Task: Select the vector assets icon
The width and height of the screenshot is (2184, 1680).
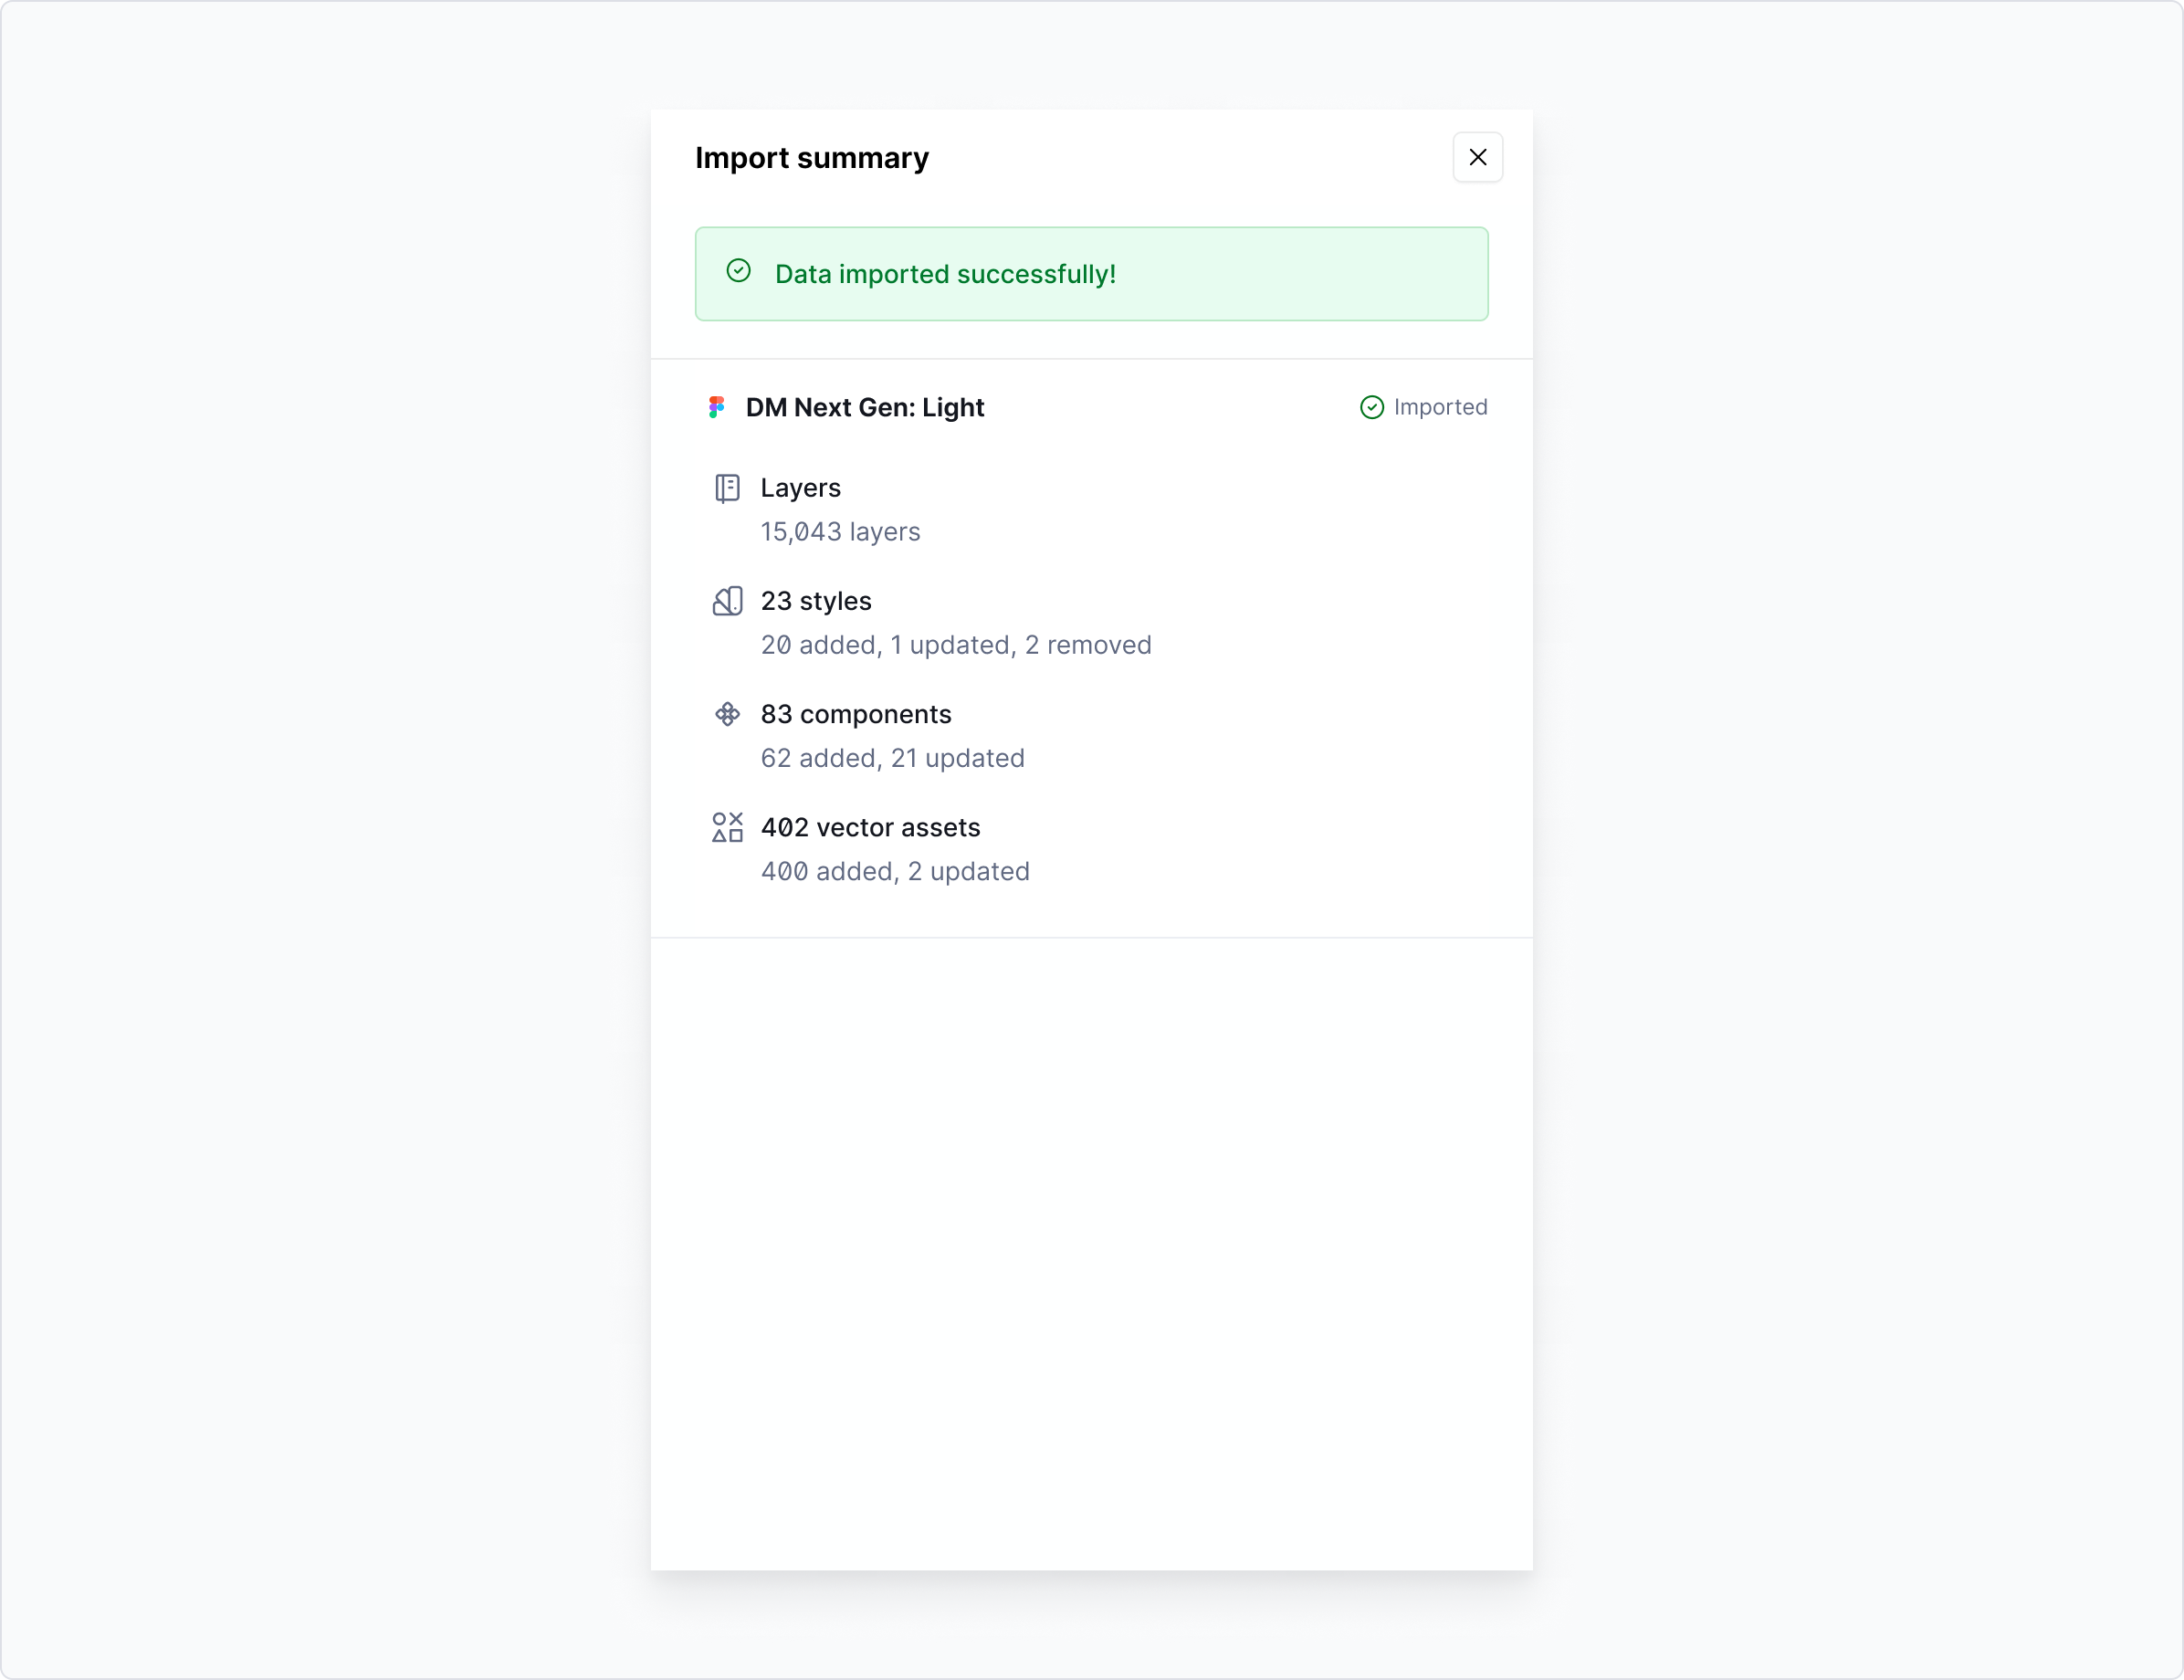Action: [727, 828]
